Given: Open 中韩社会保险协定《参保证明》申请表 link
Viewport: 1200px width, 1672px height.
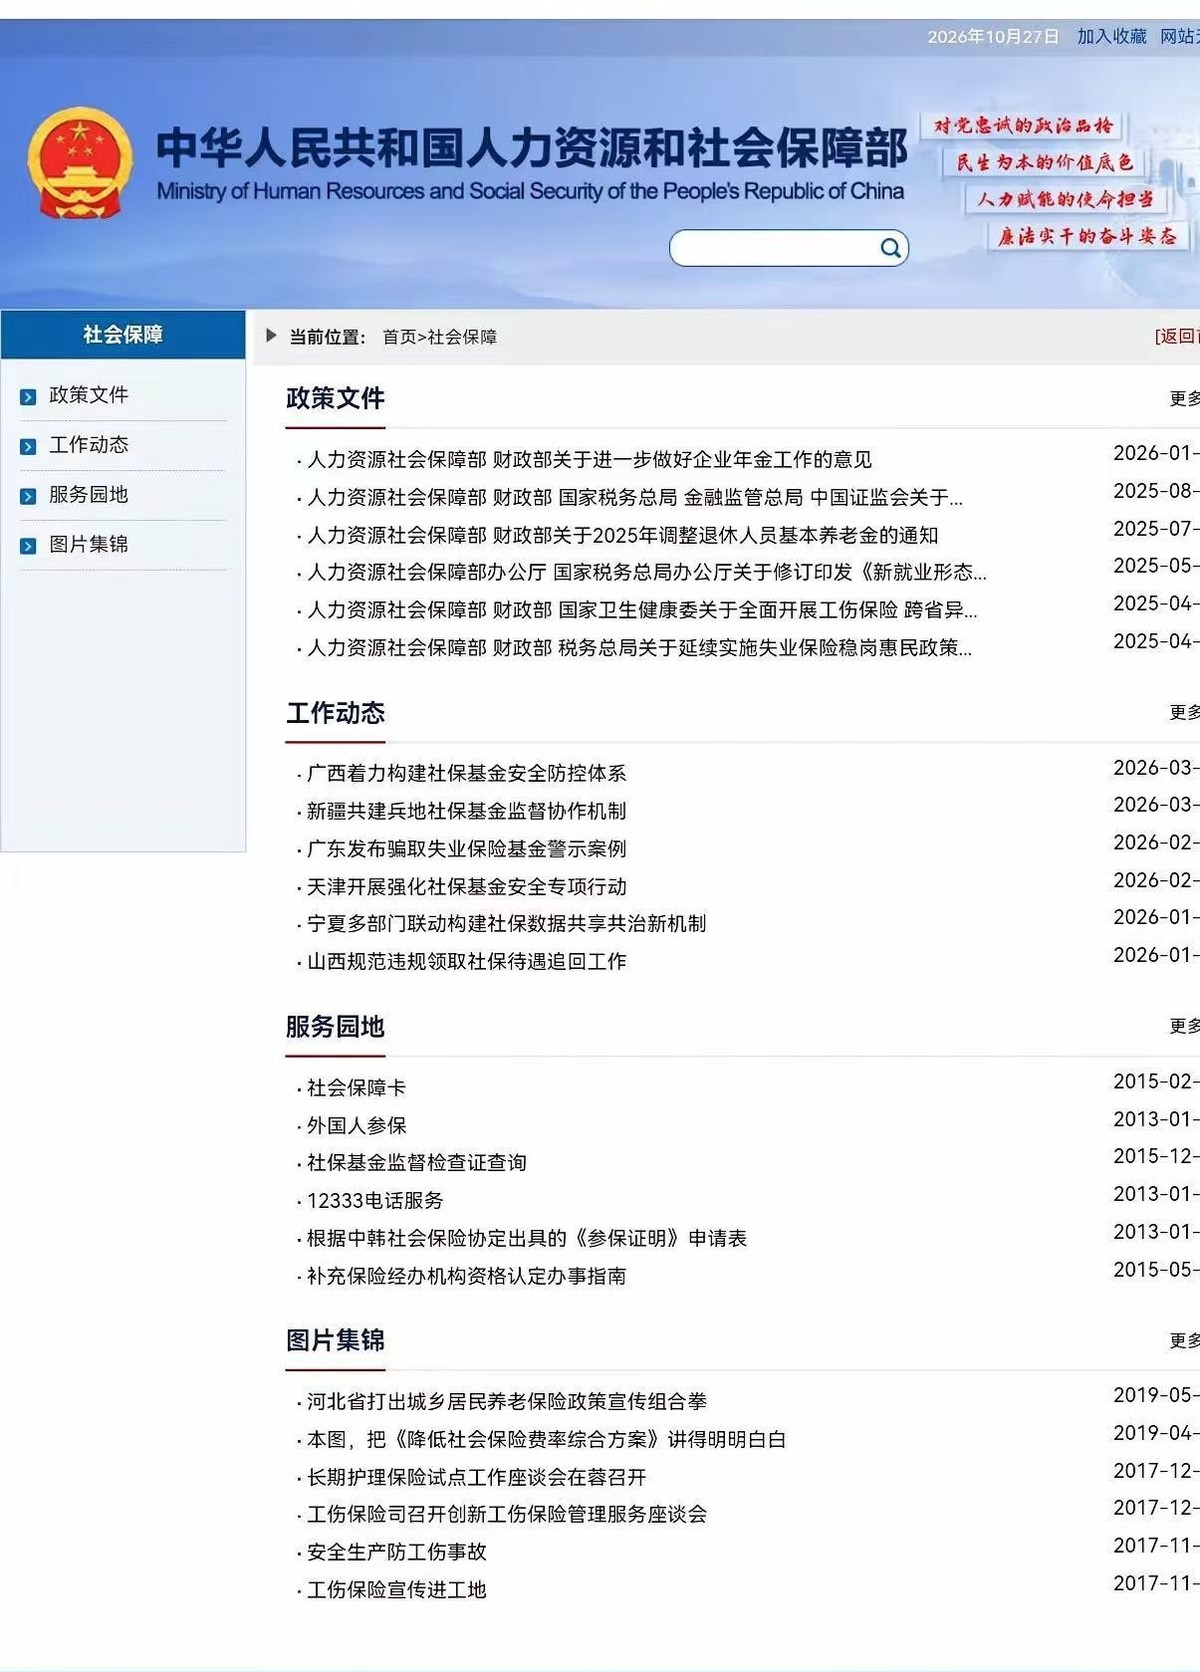Looking at the screenshot, I should click(x=526, y=1239).
